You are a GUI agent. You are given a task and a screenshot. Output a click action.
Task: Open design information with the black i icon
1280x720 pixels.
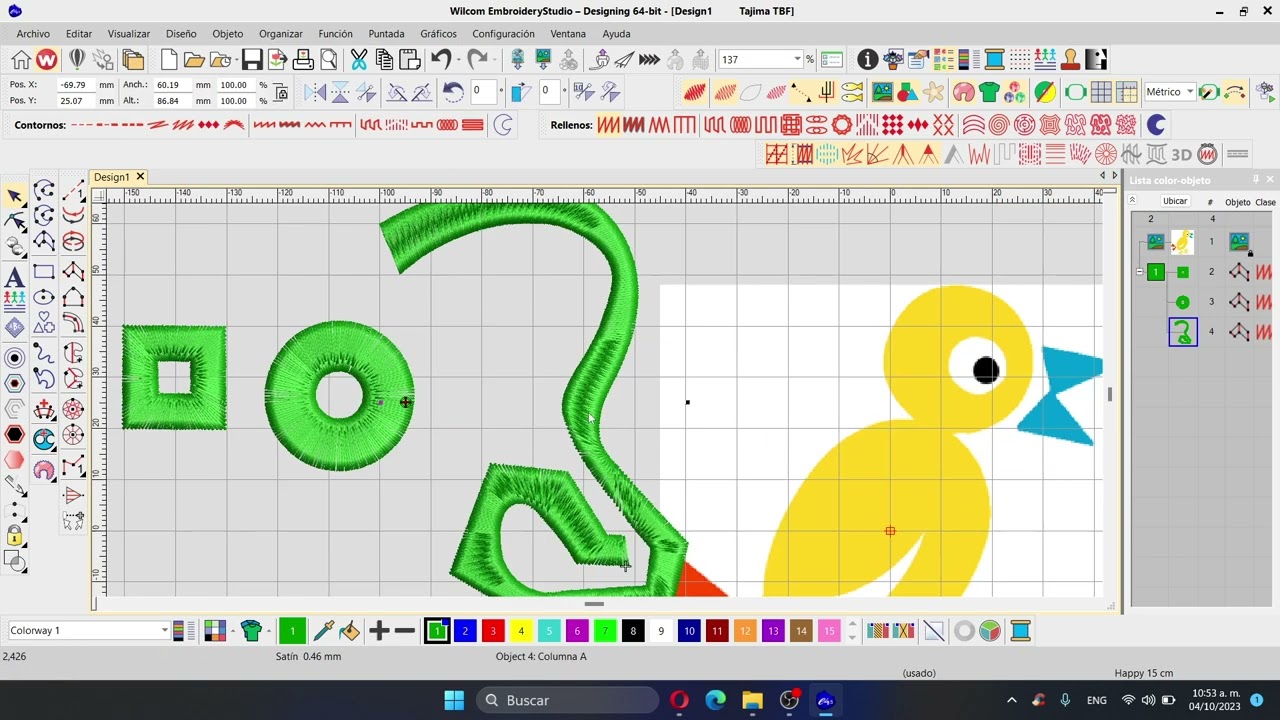867,60
